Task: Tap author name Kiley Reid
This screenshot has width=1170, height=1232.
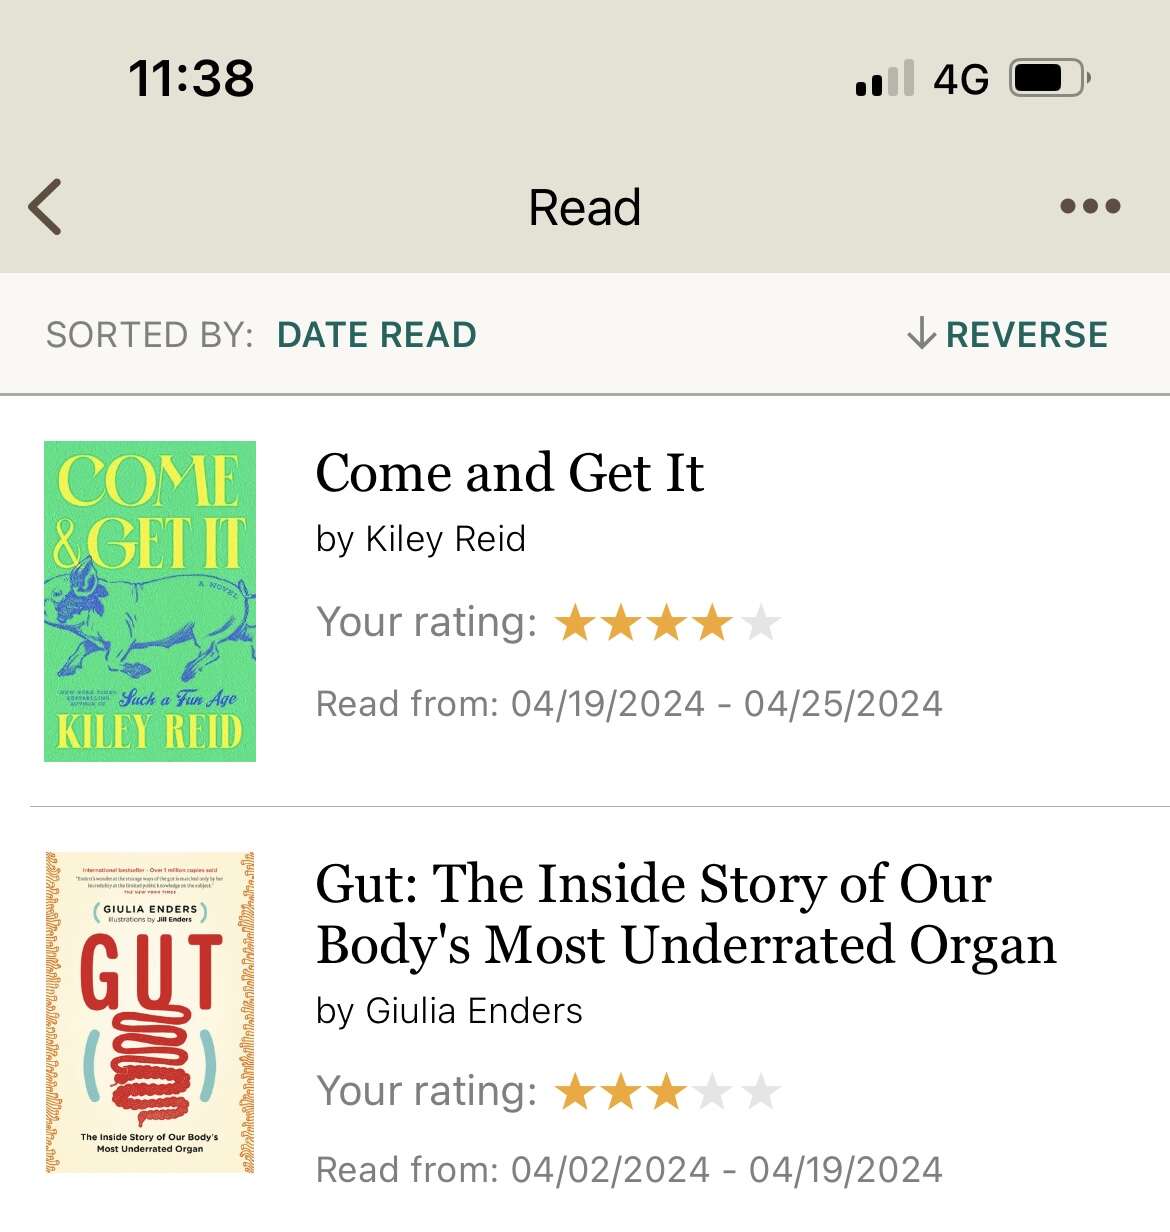Action: pos(446,539)
